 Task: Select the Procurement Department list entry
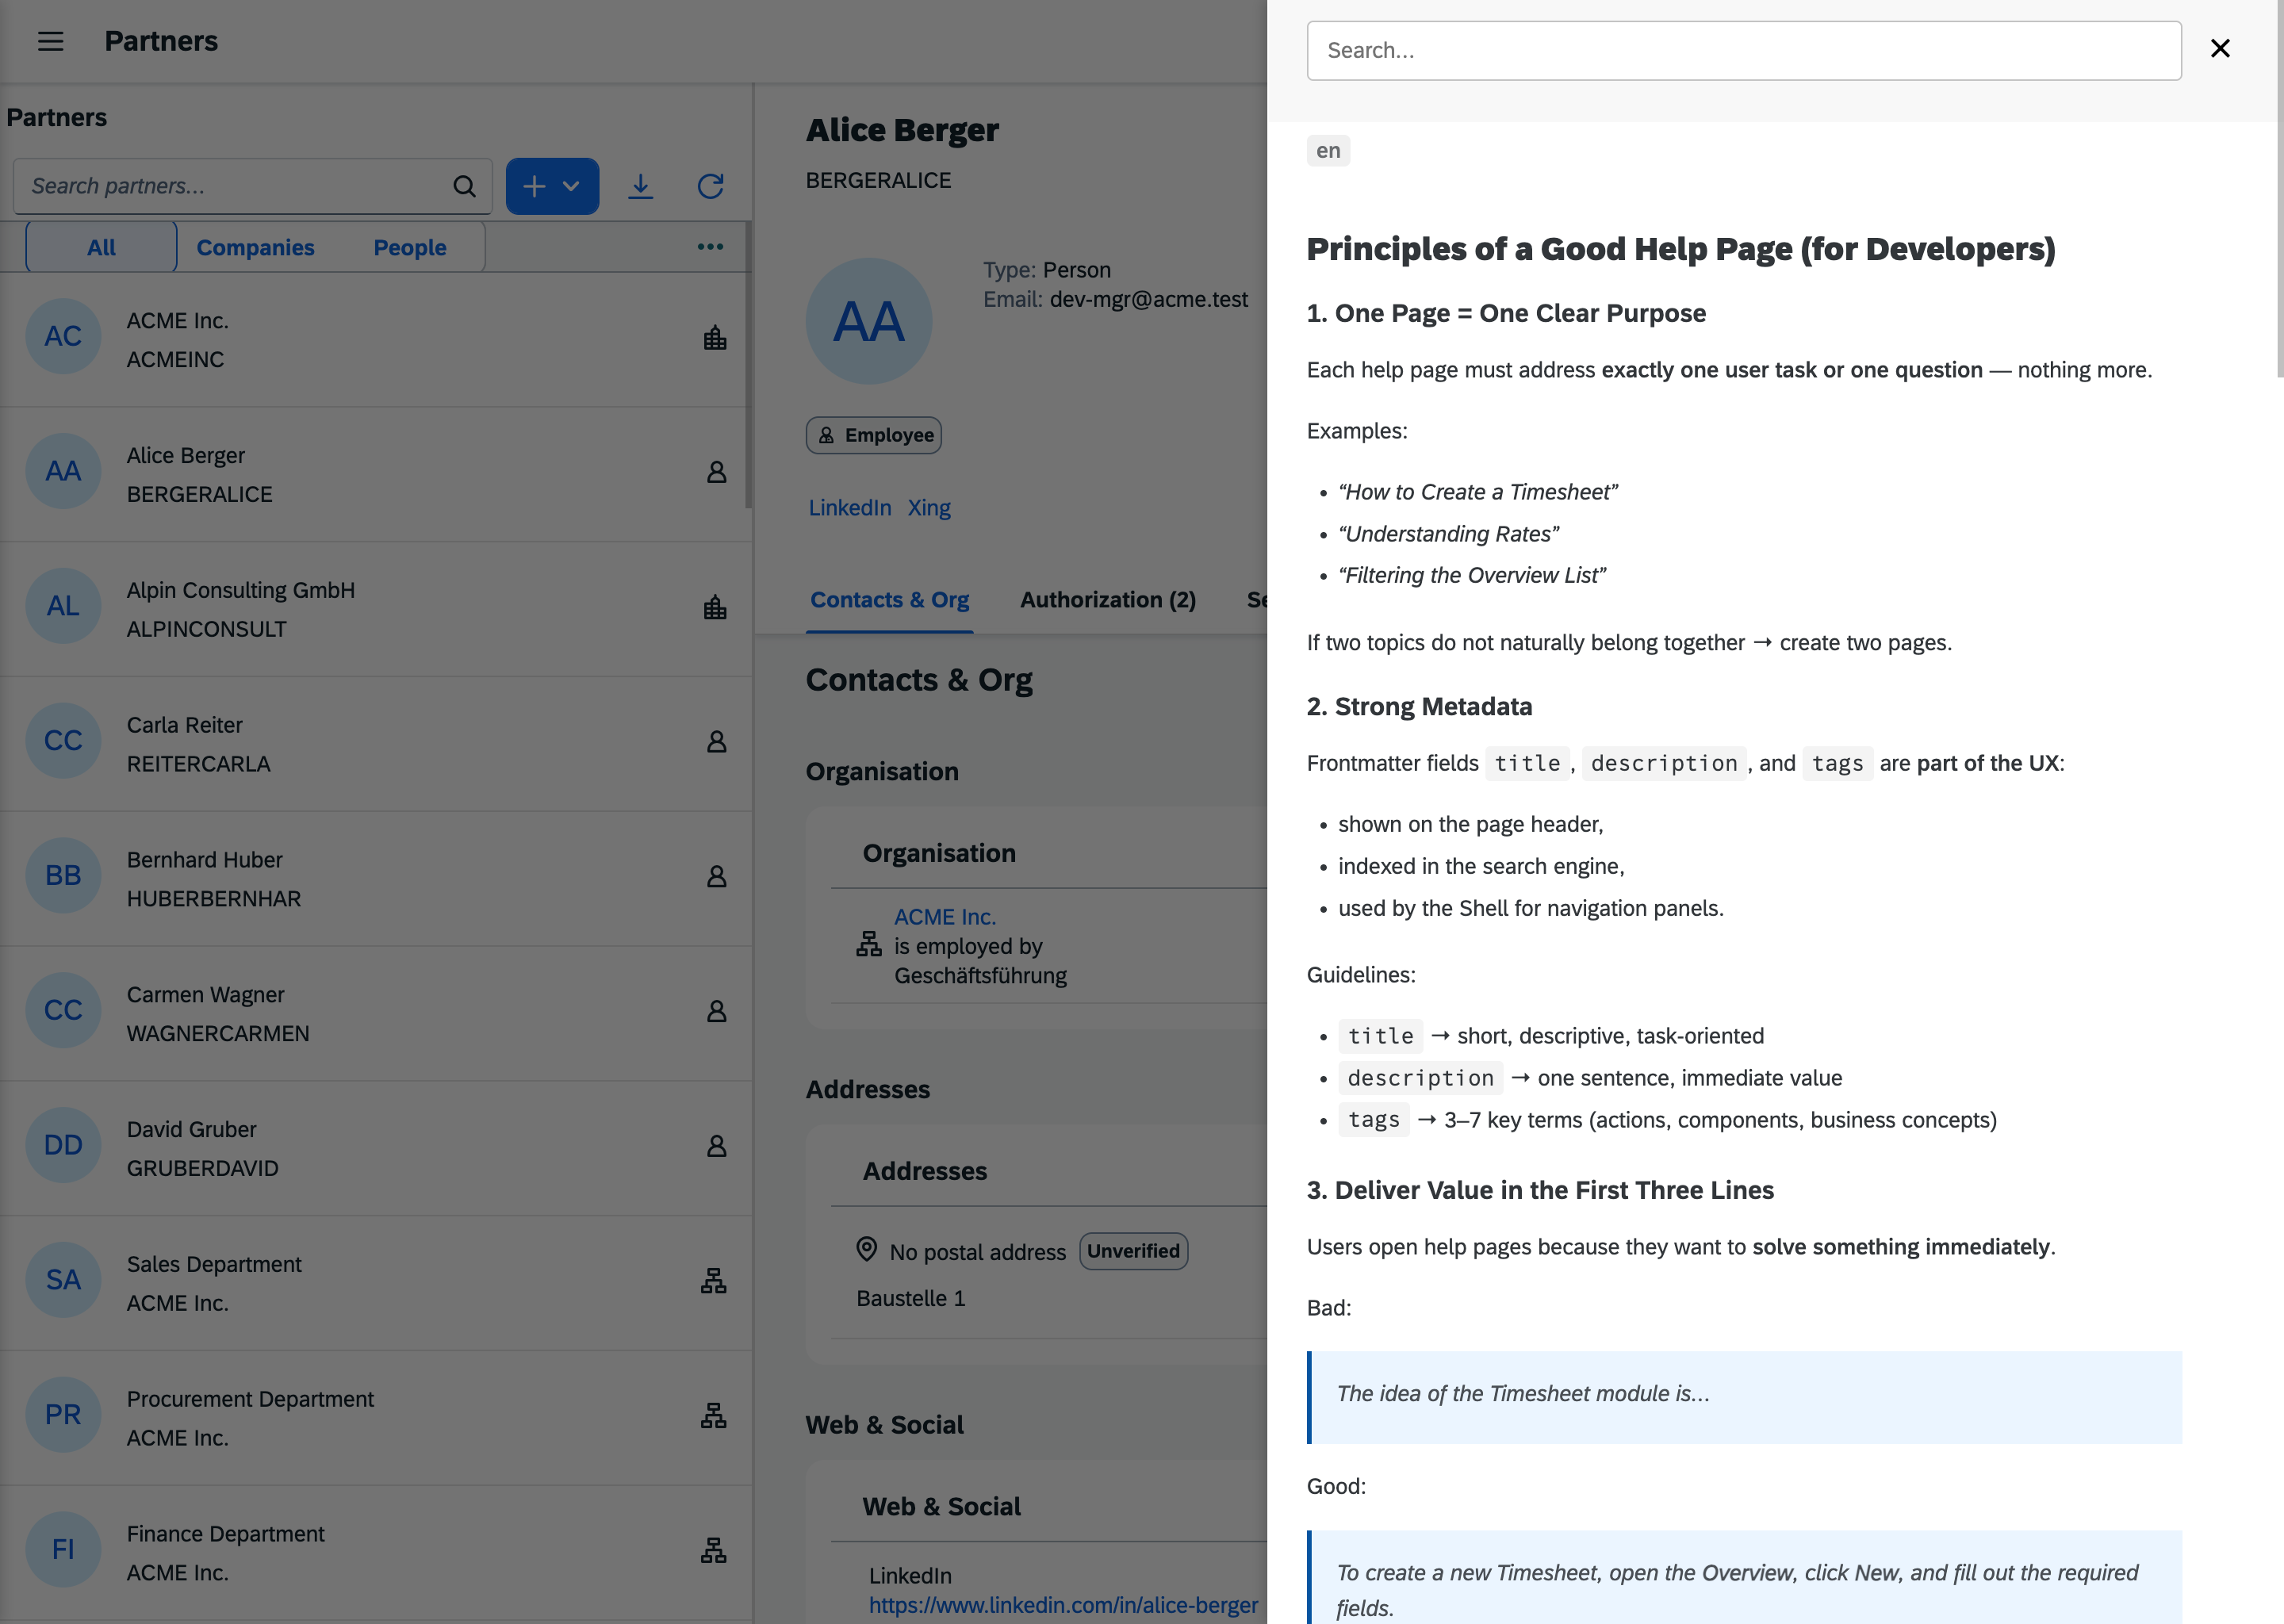coord(375,1418)
